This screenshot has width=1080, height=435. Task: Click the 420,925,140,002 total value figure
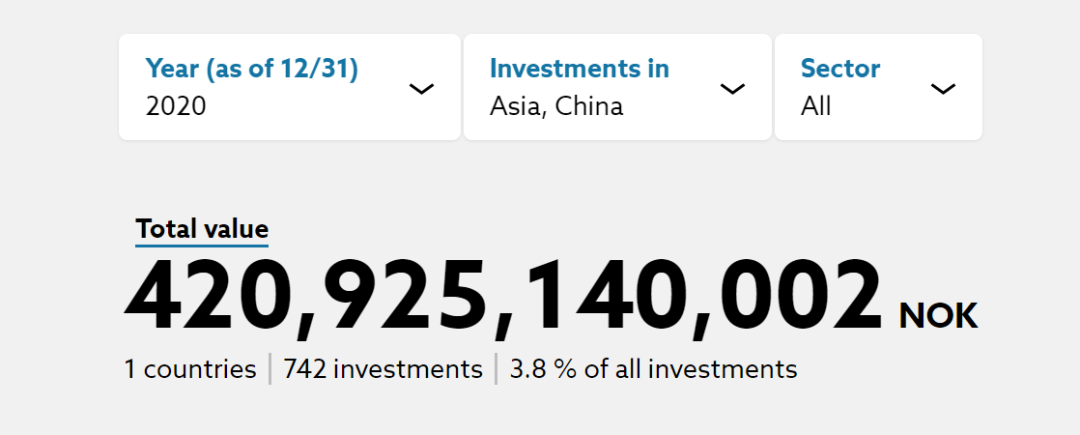coord(503,299)
